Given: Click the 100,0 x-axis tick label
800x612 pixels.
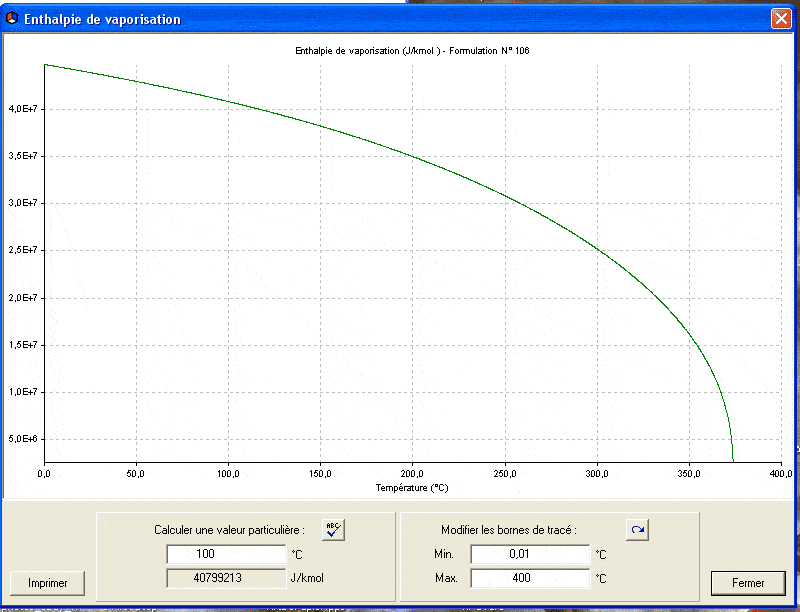Looking at the screenshot, I should click(228, 474).
